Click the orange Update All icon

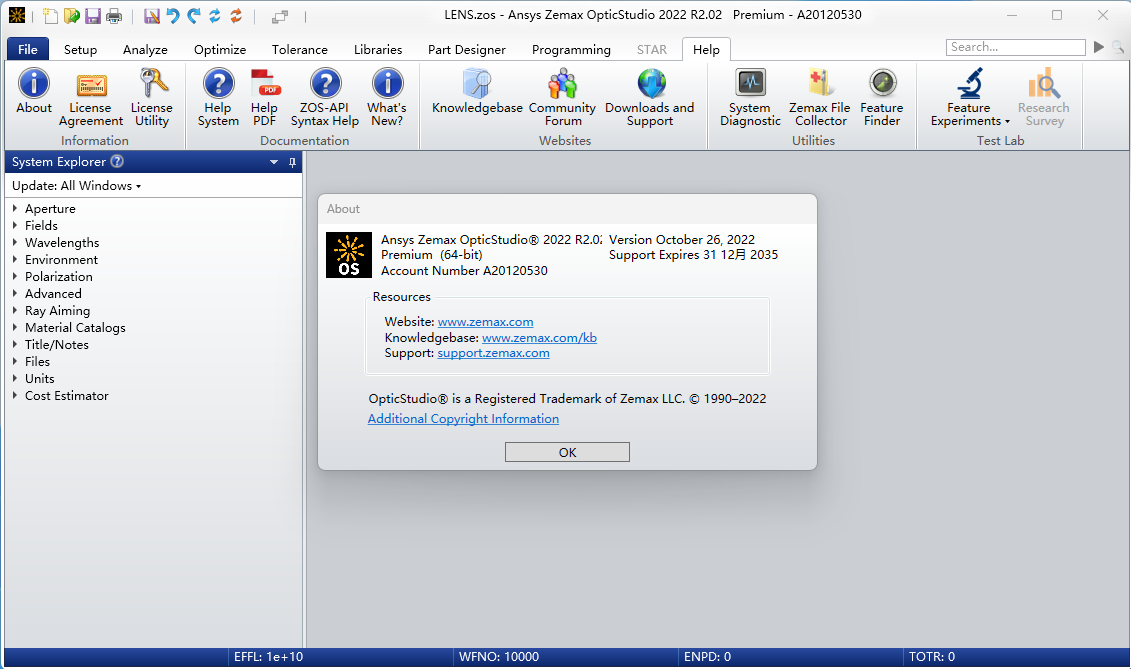click(x=236, y=15)
